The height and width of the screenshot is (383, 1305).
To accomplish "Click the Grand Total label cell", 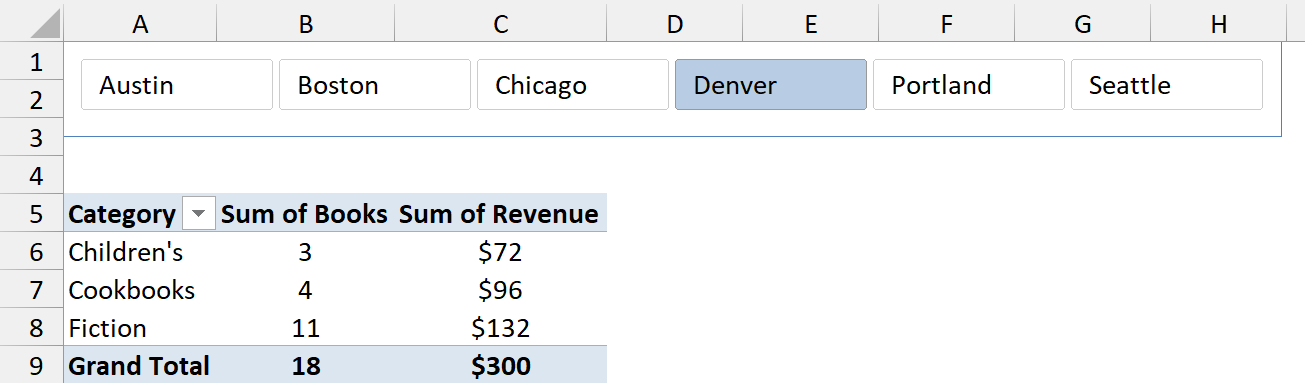I will tap(140, 366).
